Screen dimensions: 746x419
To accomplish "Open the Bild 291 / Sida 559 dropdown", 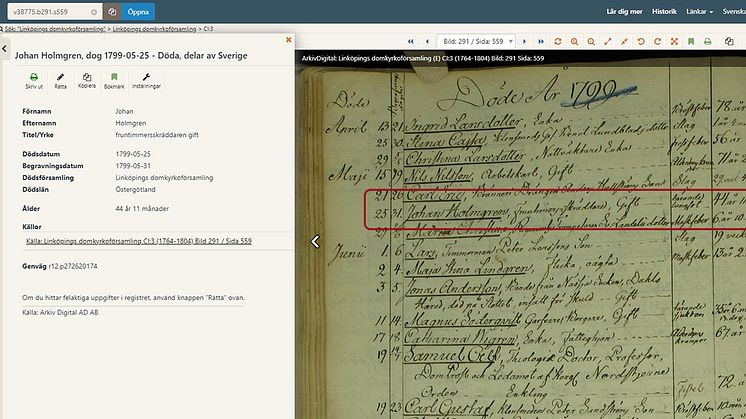I will pyautogui.click(x=475, y=41).
